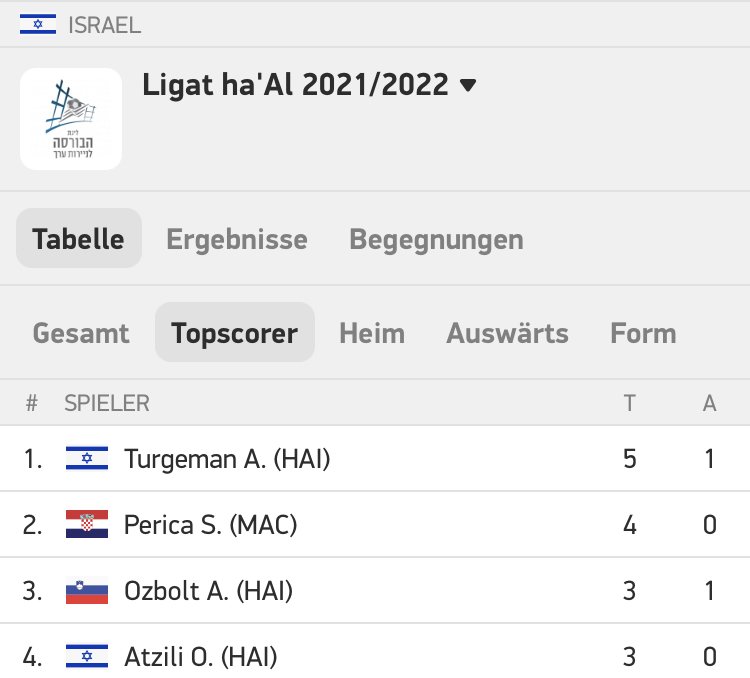
Task: Select the Topscorer filter
Action: (234, 333)
